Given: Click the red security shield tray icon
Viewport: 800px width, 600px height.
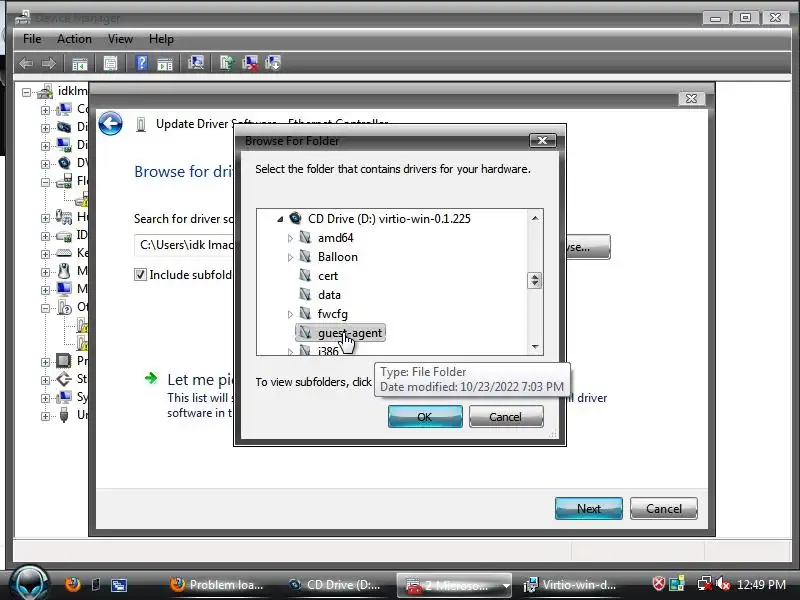Looking at the screenshot, I should (x=659, y=584).
